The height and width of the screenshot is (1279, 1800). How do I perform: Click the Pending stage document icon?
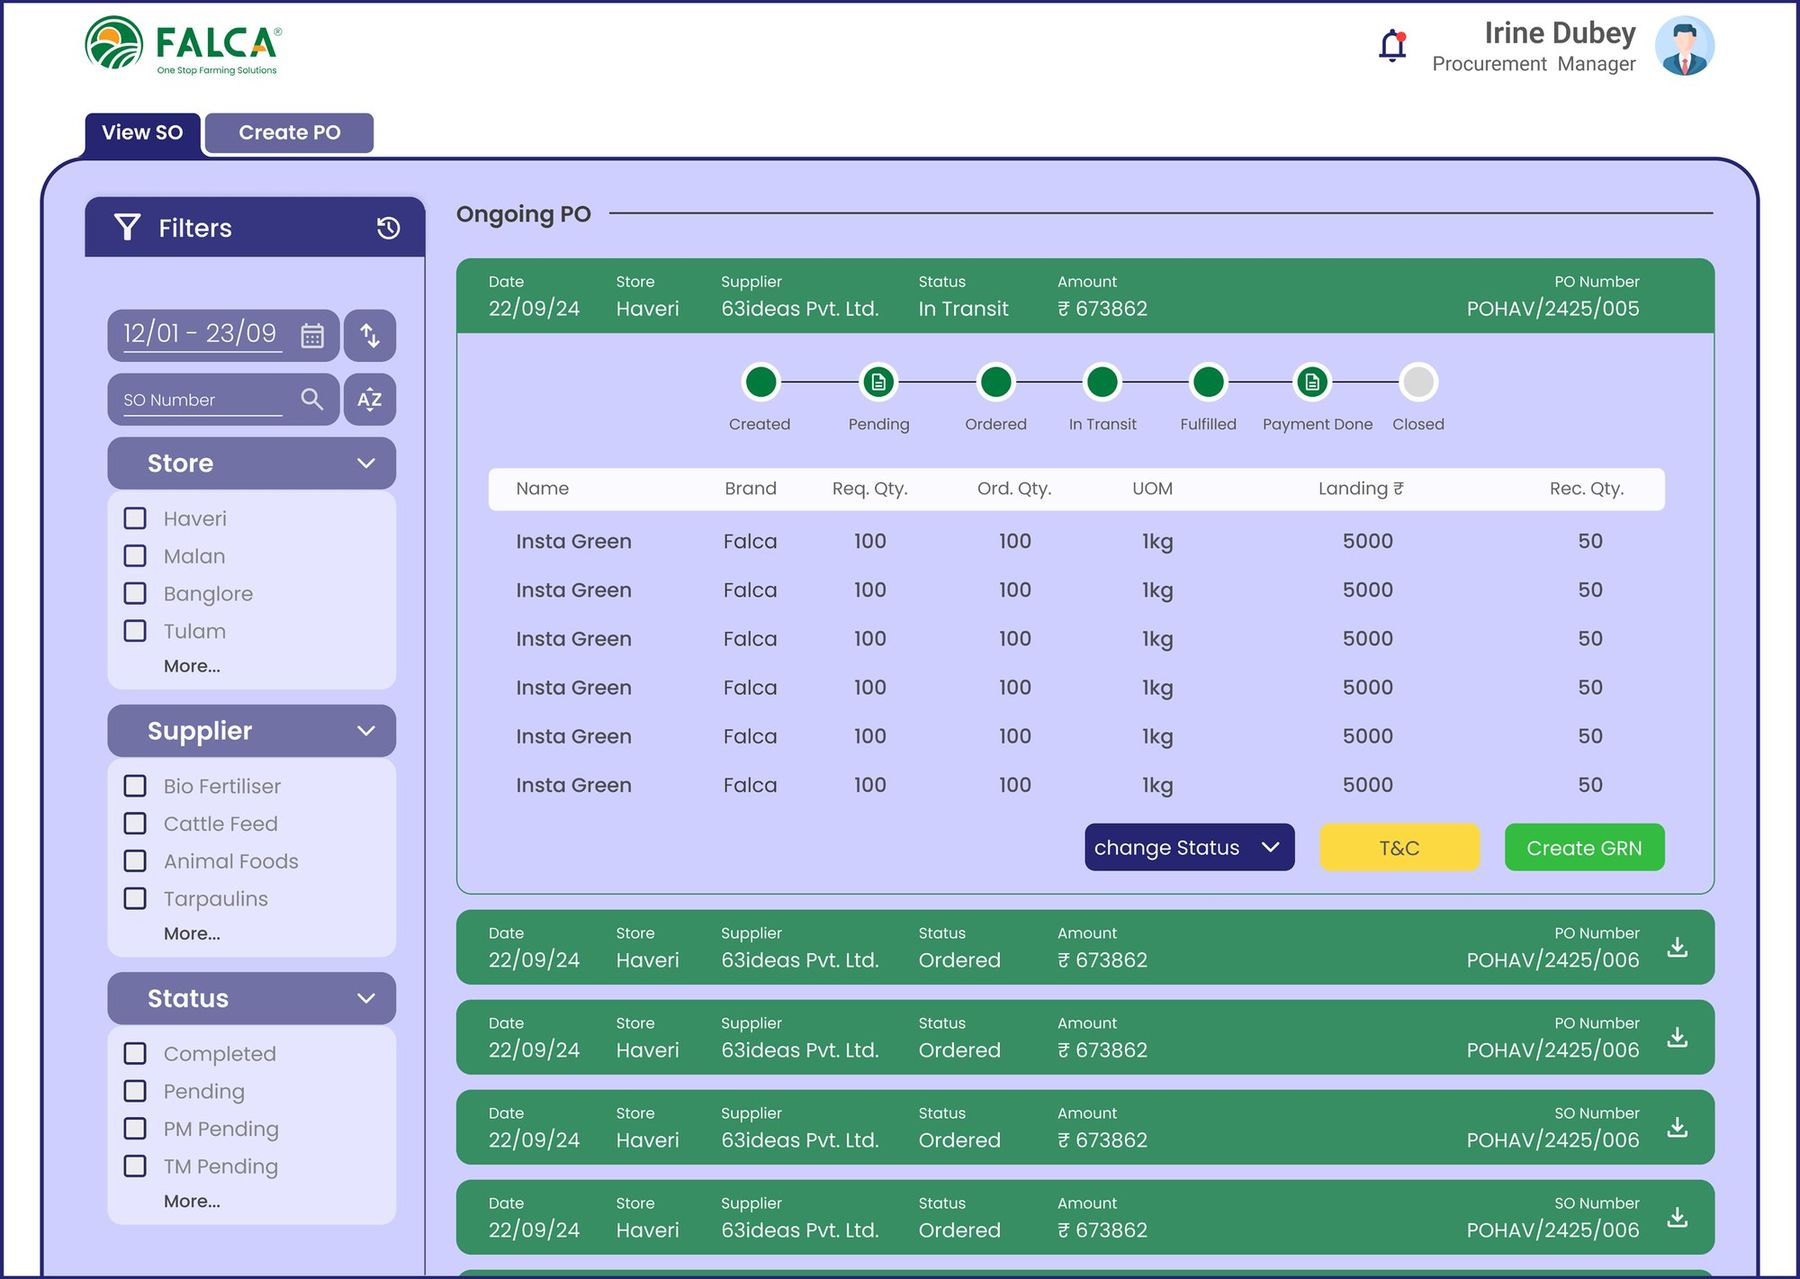[x=878, y=382]
